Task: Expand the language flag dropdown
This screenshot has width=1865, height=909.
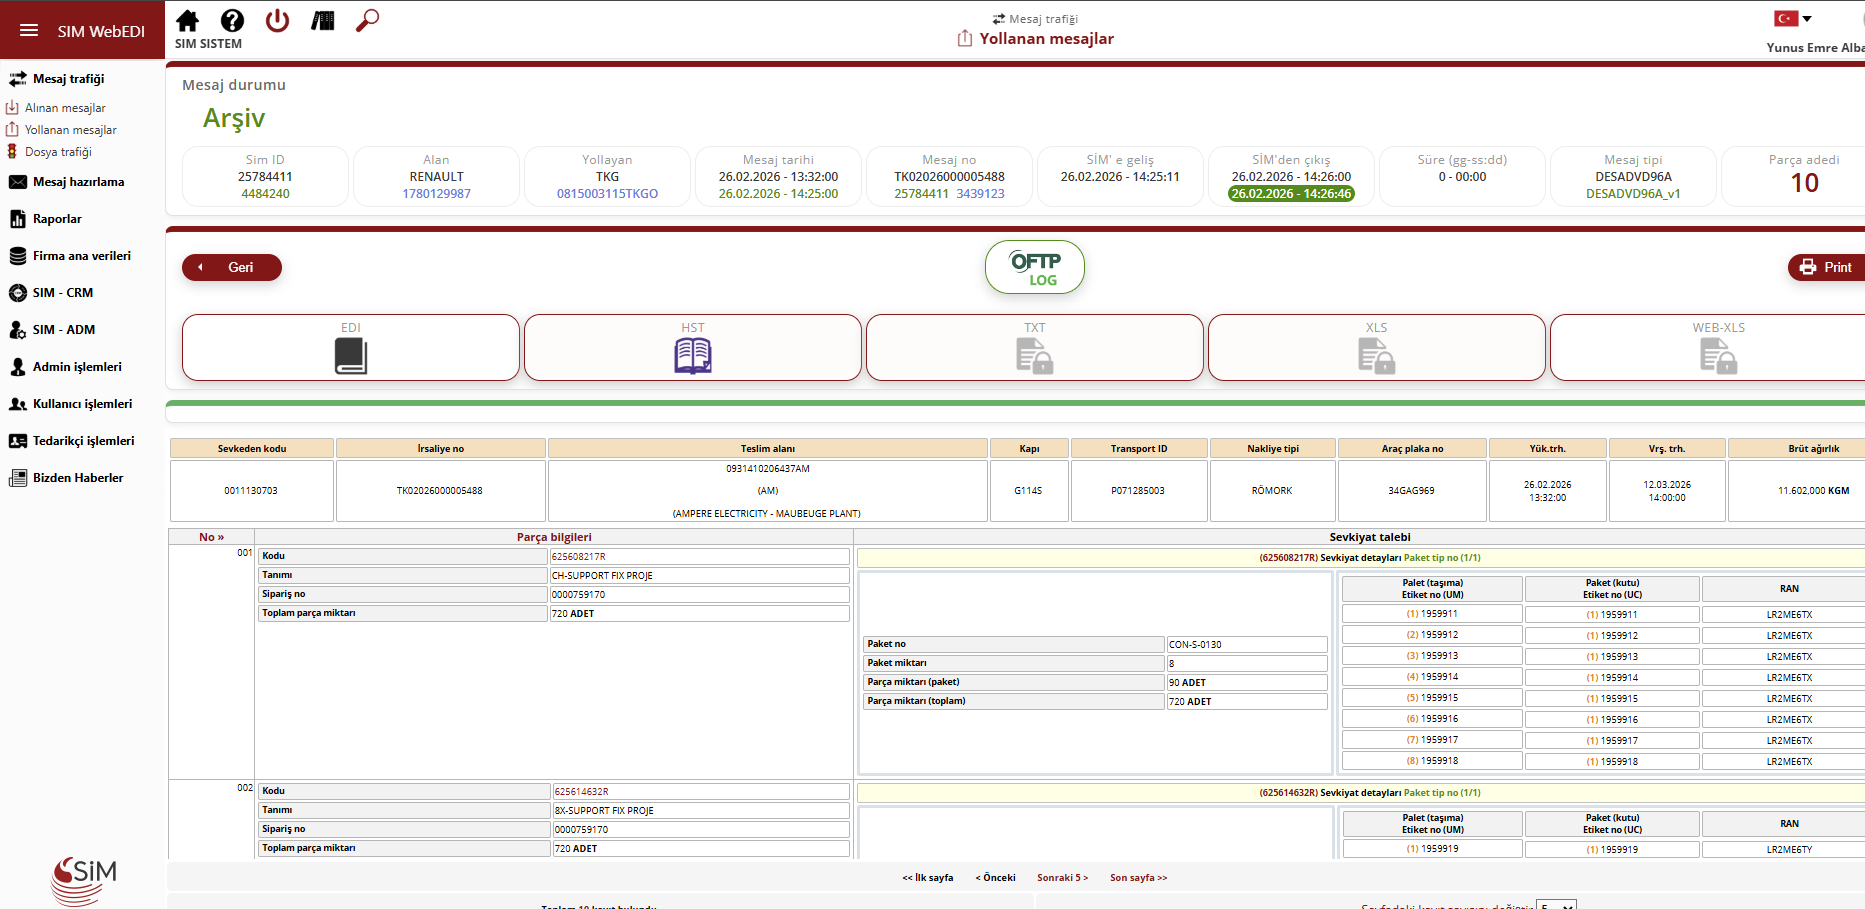Action: click(x=1793, y=19)
